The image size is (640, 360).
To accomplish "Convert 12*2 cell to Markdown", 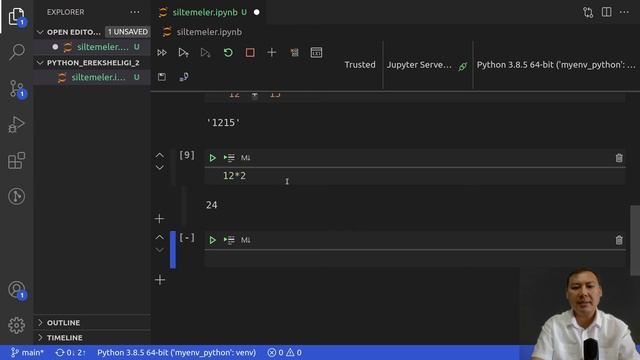I will coord(245,158).
